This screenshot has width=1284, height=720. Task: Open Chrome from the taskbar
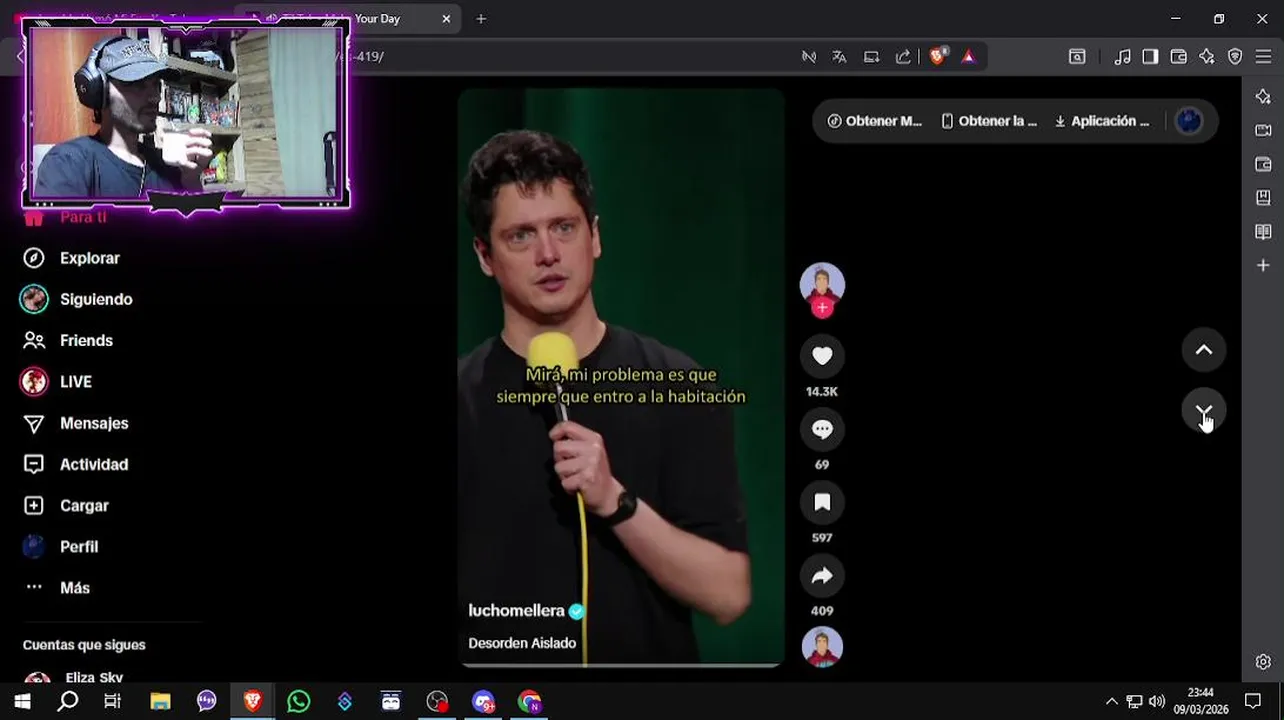pos(529,701)
